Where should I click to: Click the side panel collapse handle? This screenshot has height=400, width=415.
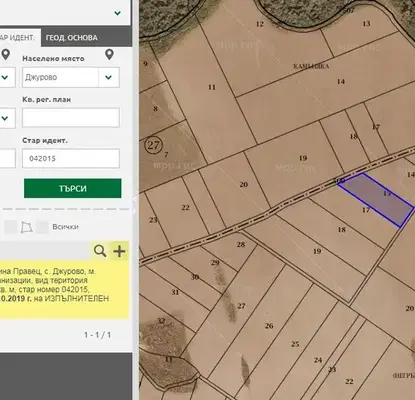click(x=135, y=205)
